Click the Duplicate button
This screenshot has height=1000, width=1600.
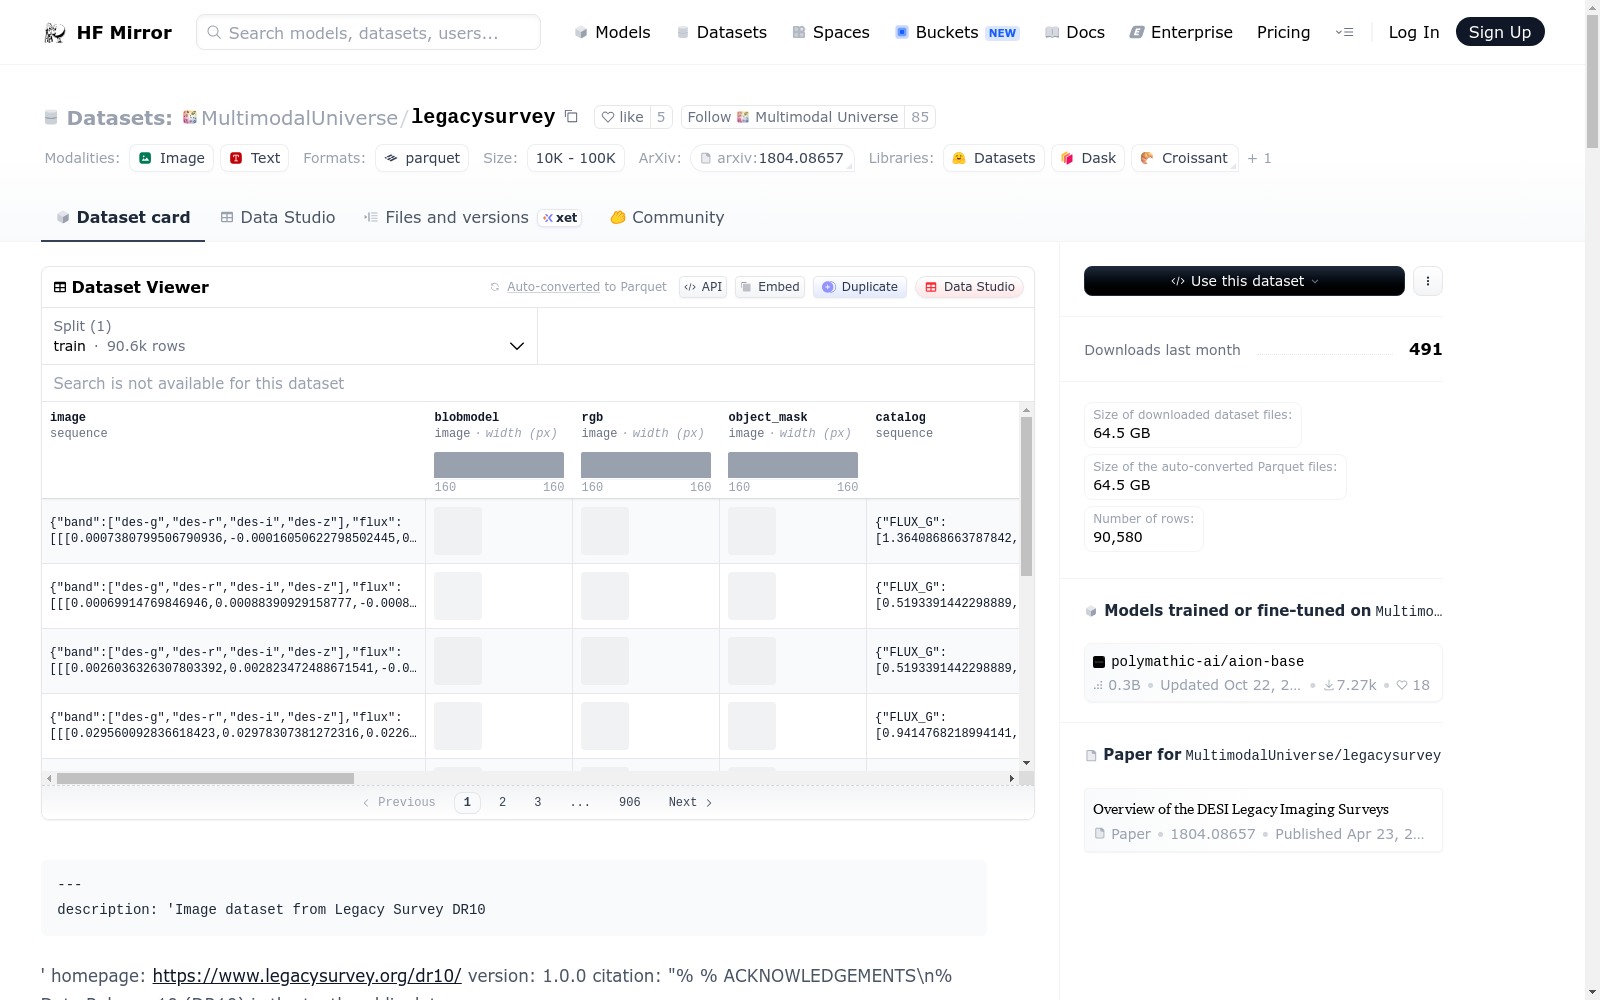(860, 287)
